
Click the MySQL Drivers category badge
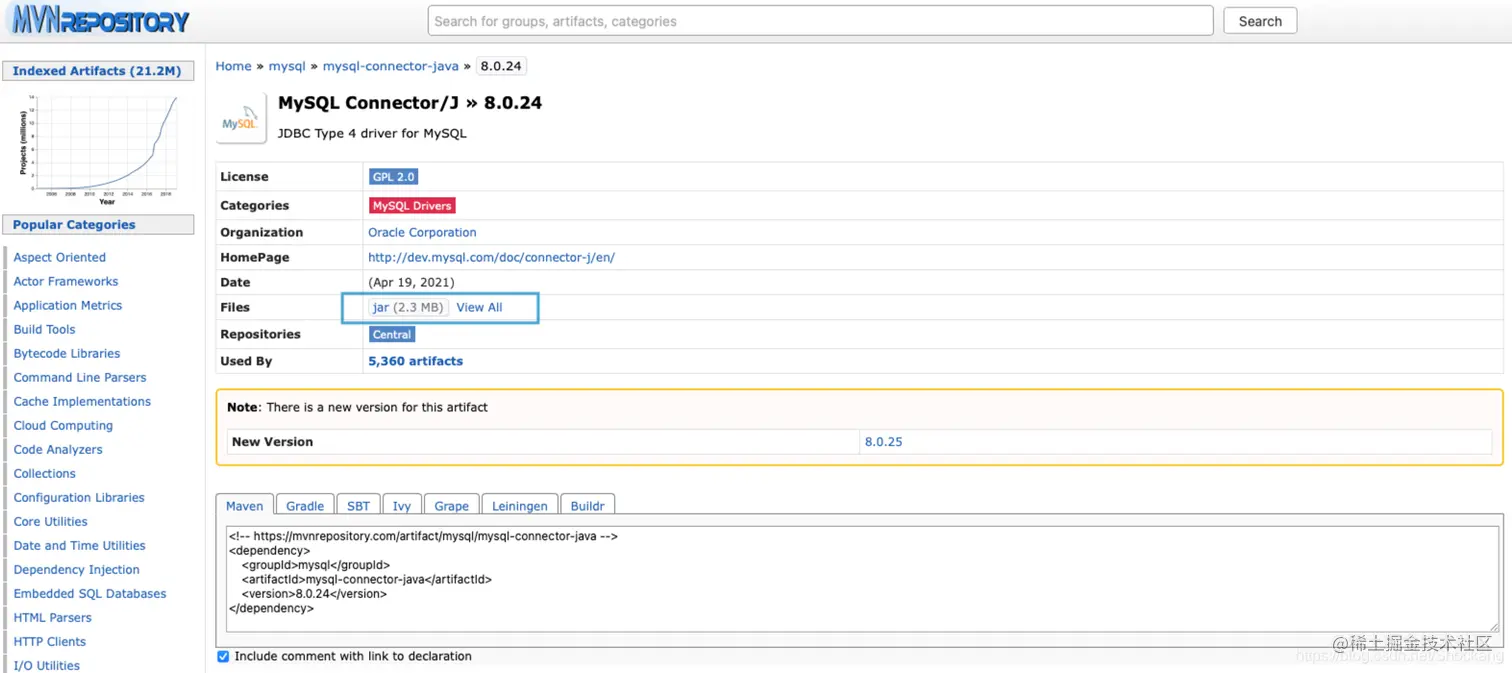pyautogui.click(x=412, y=206)
